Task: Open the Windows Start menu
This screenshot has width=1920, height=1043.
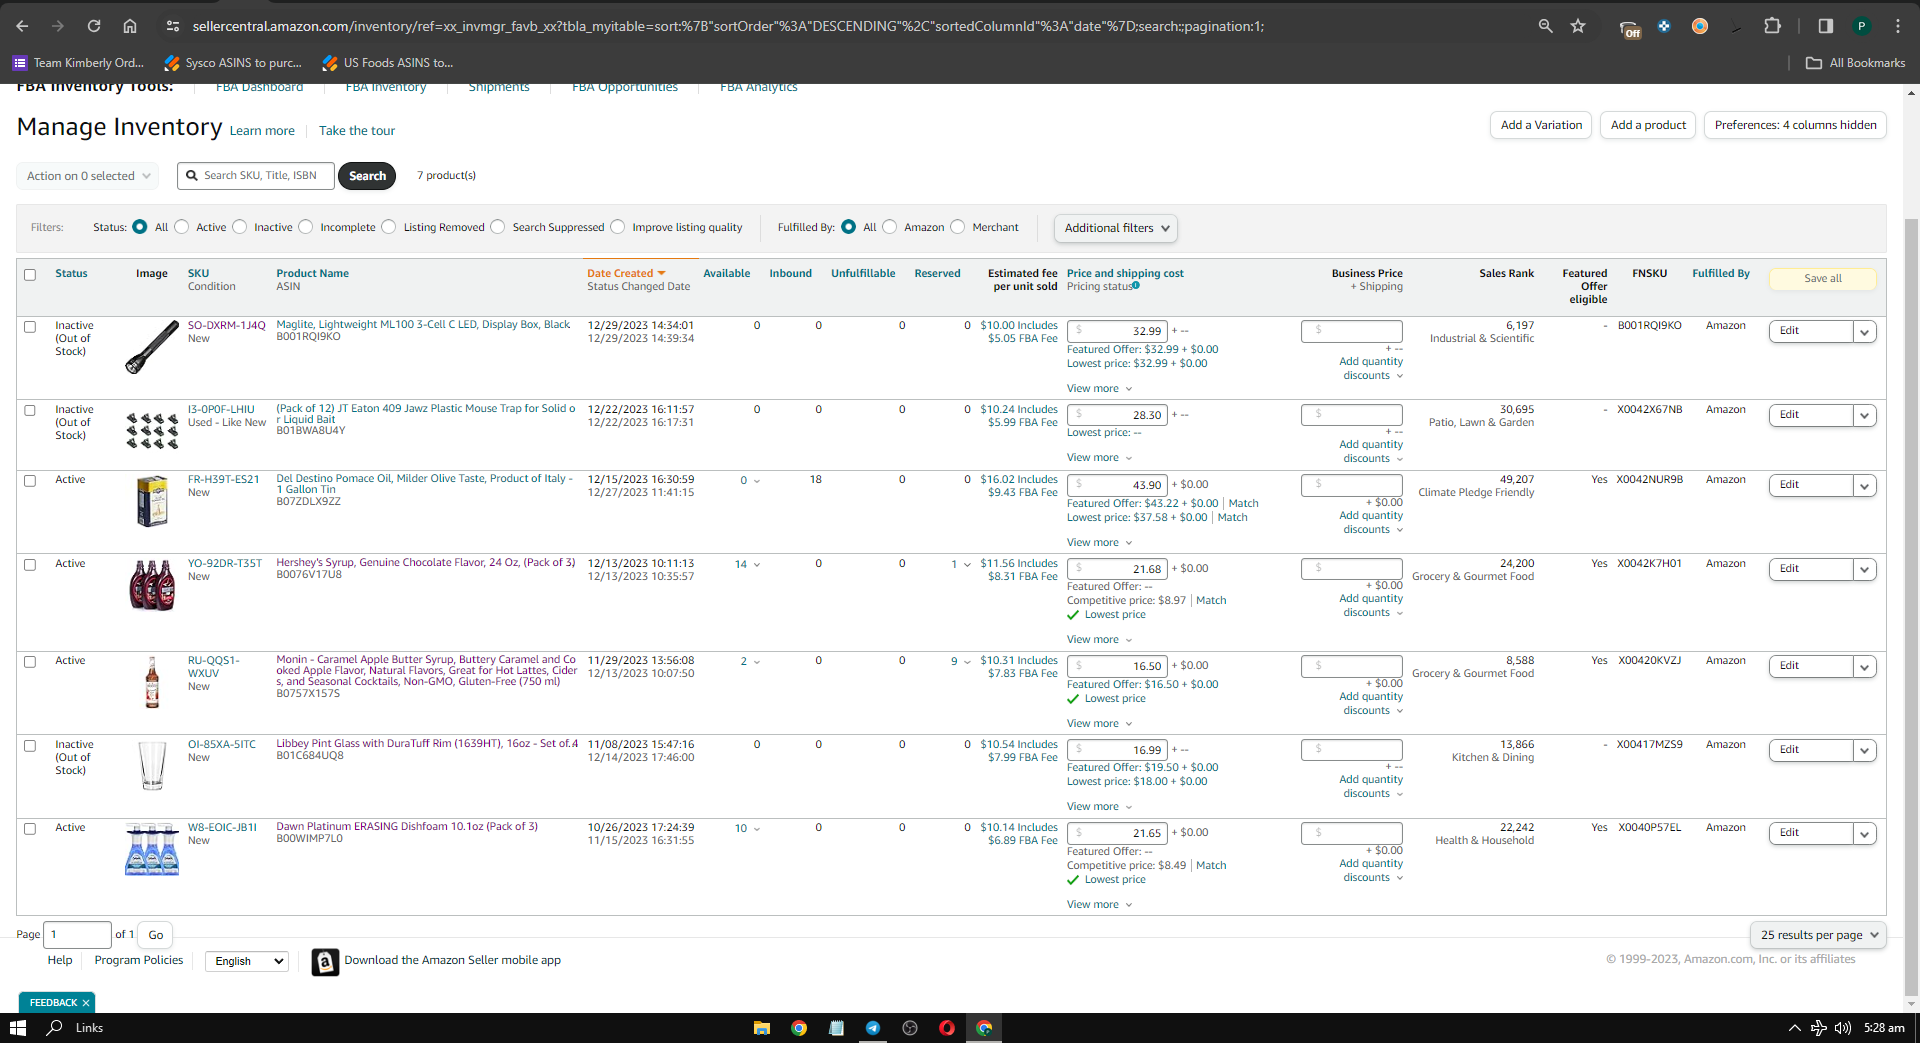Action: point(17,1028)
